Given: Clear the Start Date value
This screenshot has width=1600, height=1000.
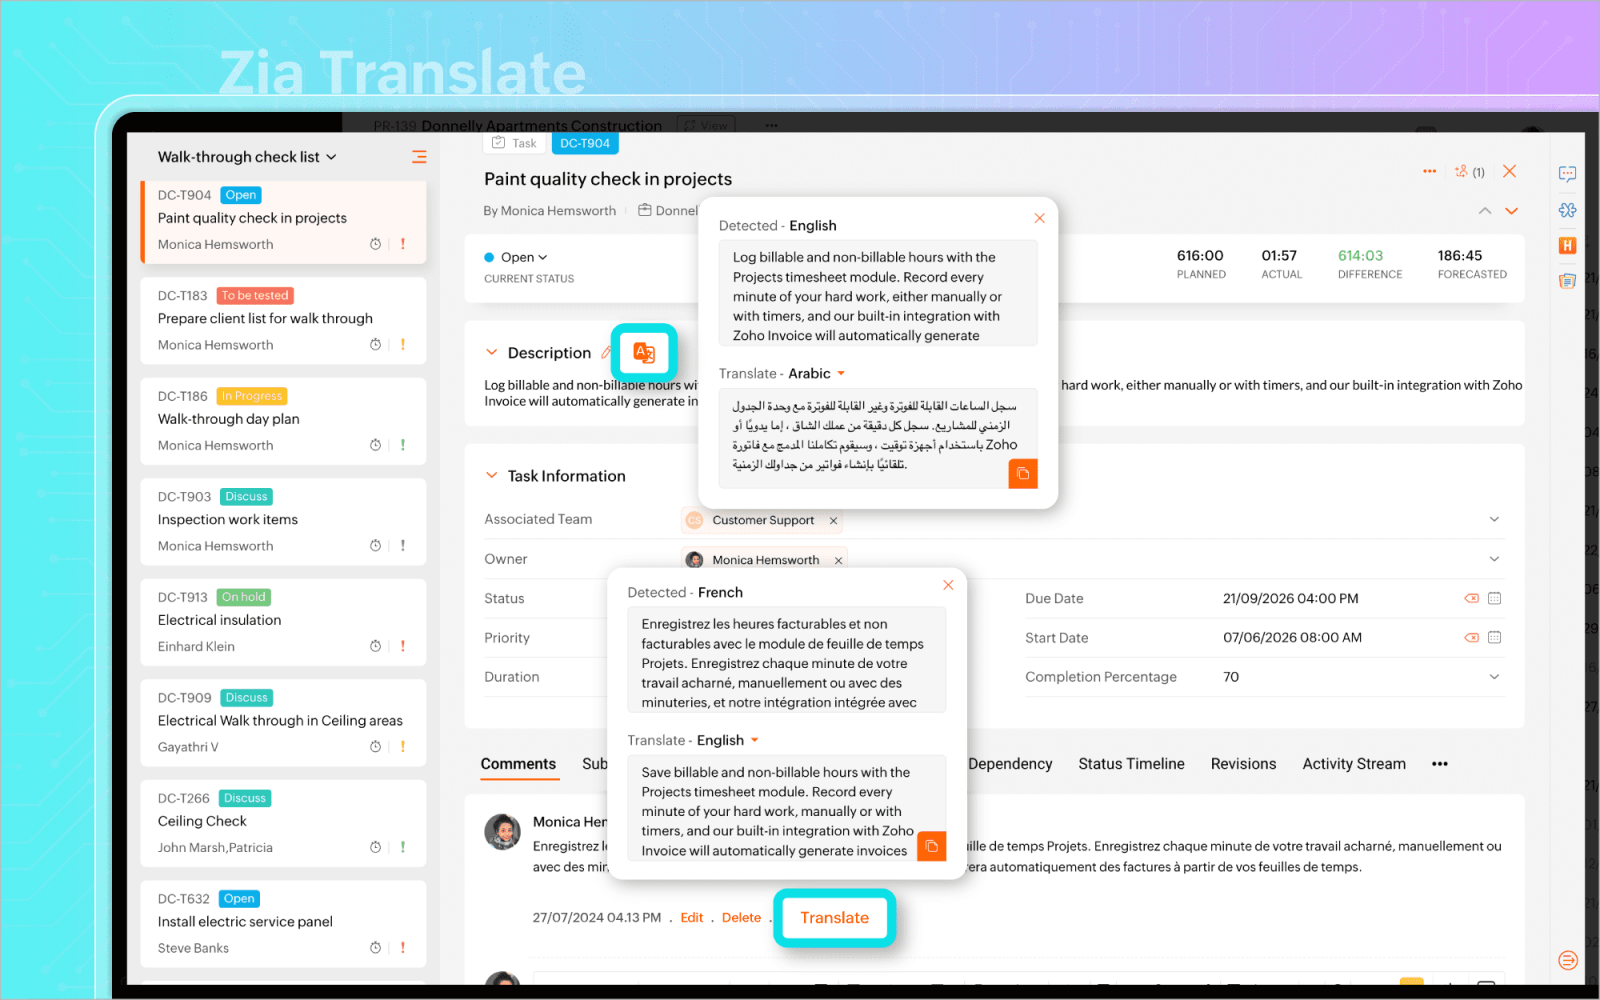Looking at the screenshot, I should coord(1471,637).
